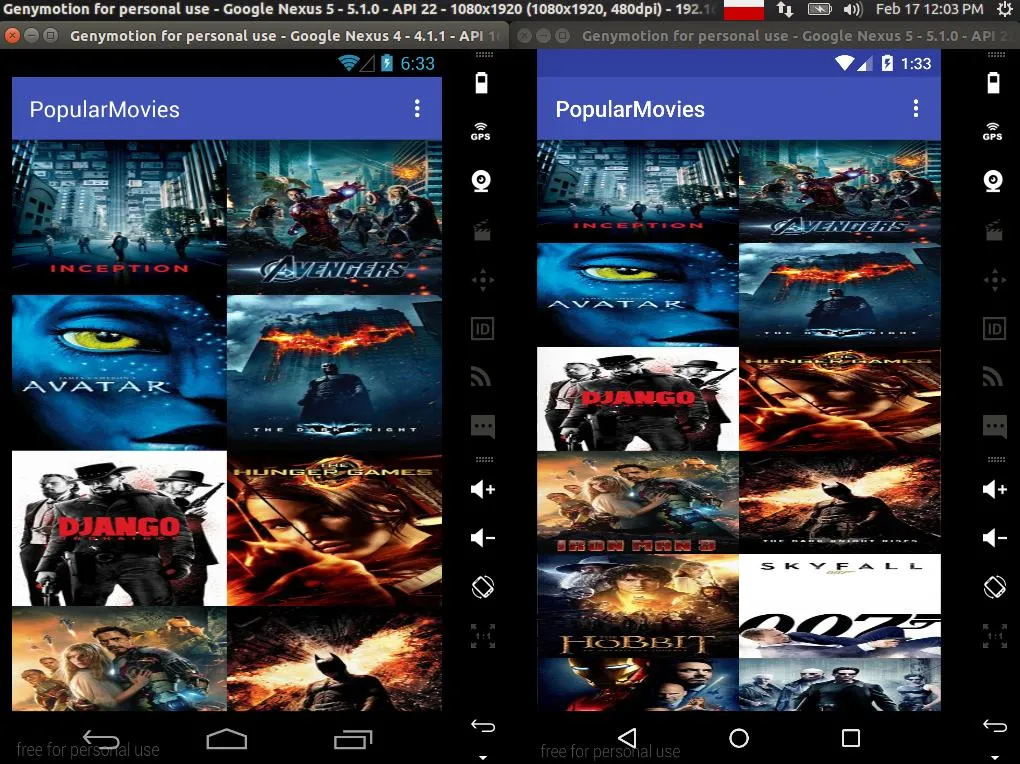Rotate the Nexus 4 emulator screen
Screen dimensions: 1020x764
coord(483,586)
